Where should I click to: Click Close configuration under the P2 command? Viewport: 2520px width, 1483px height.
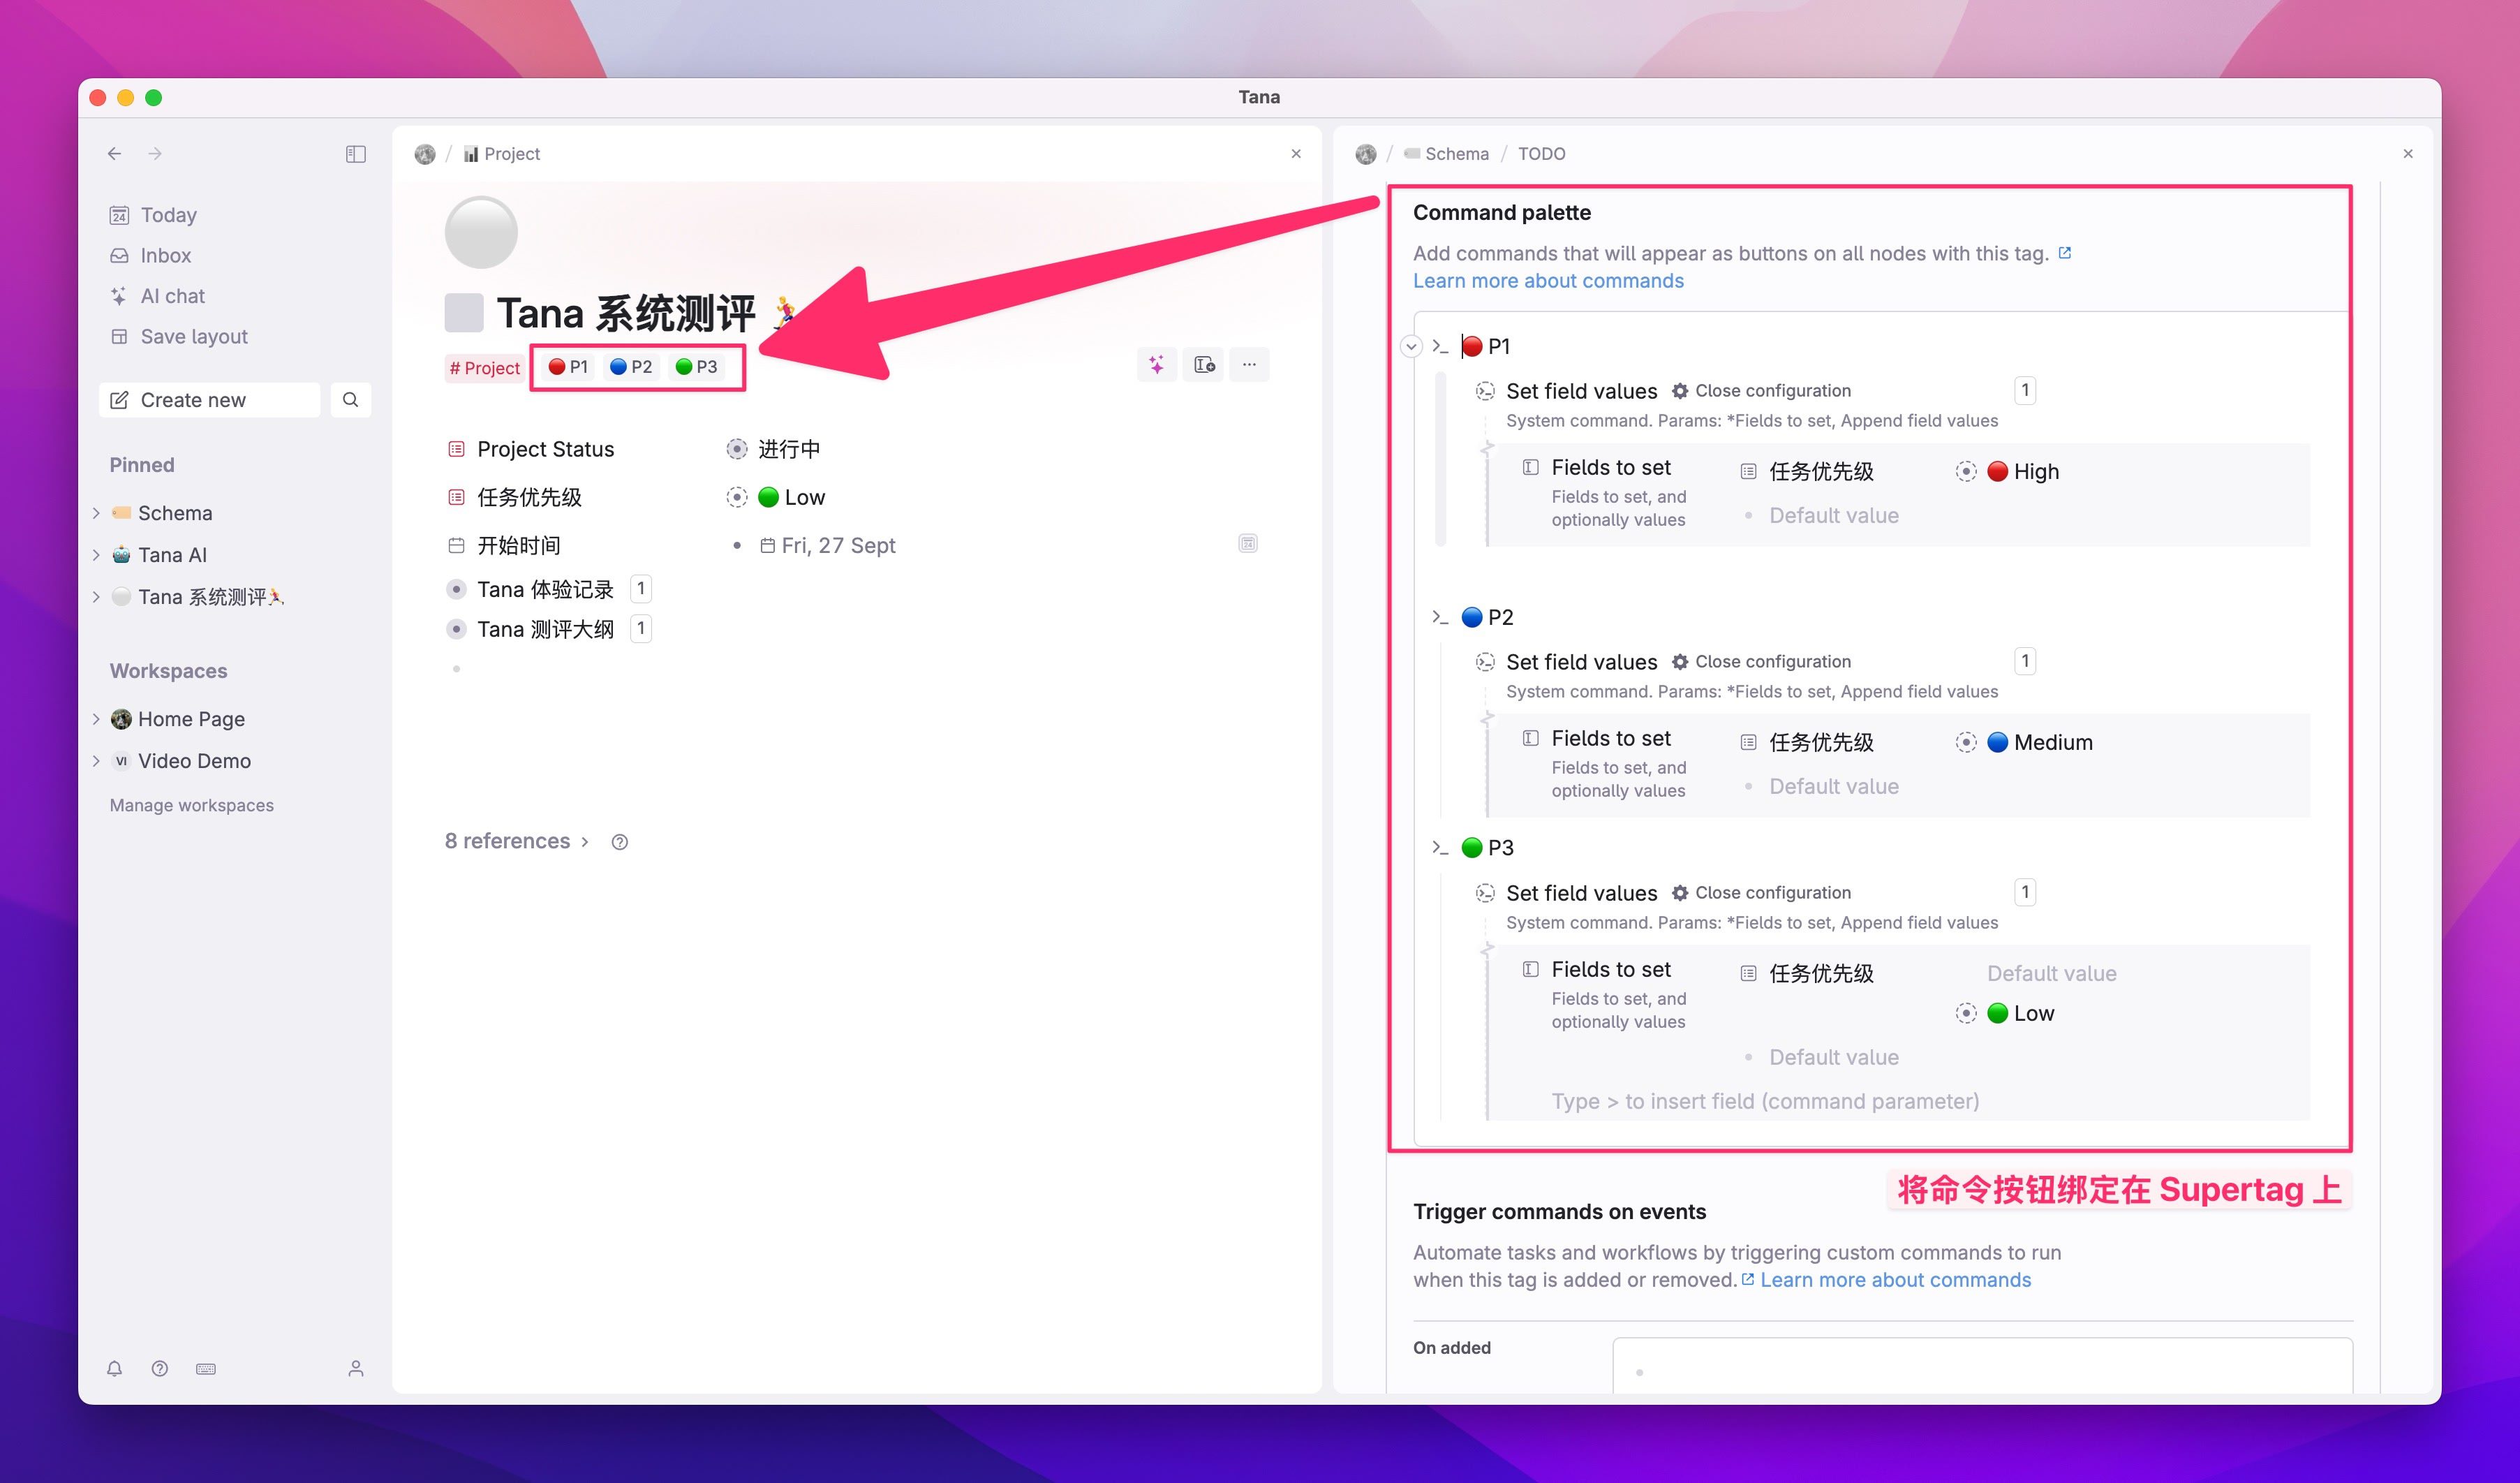pyautogui.click(x=1762, y=662)
